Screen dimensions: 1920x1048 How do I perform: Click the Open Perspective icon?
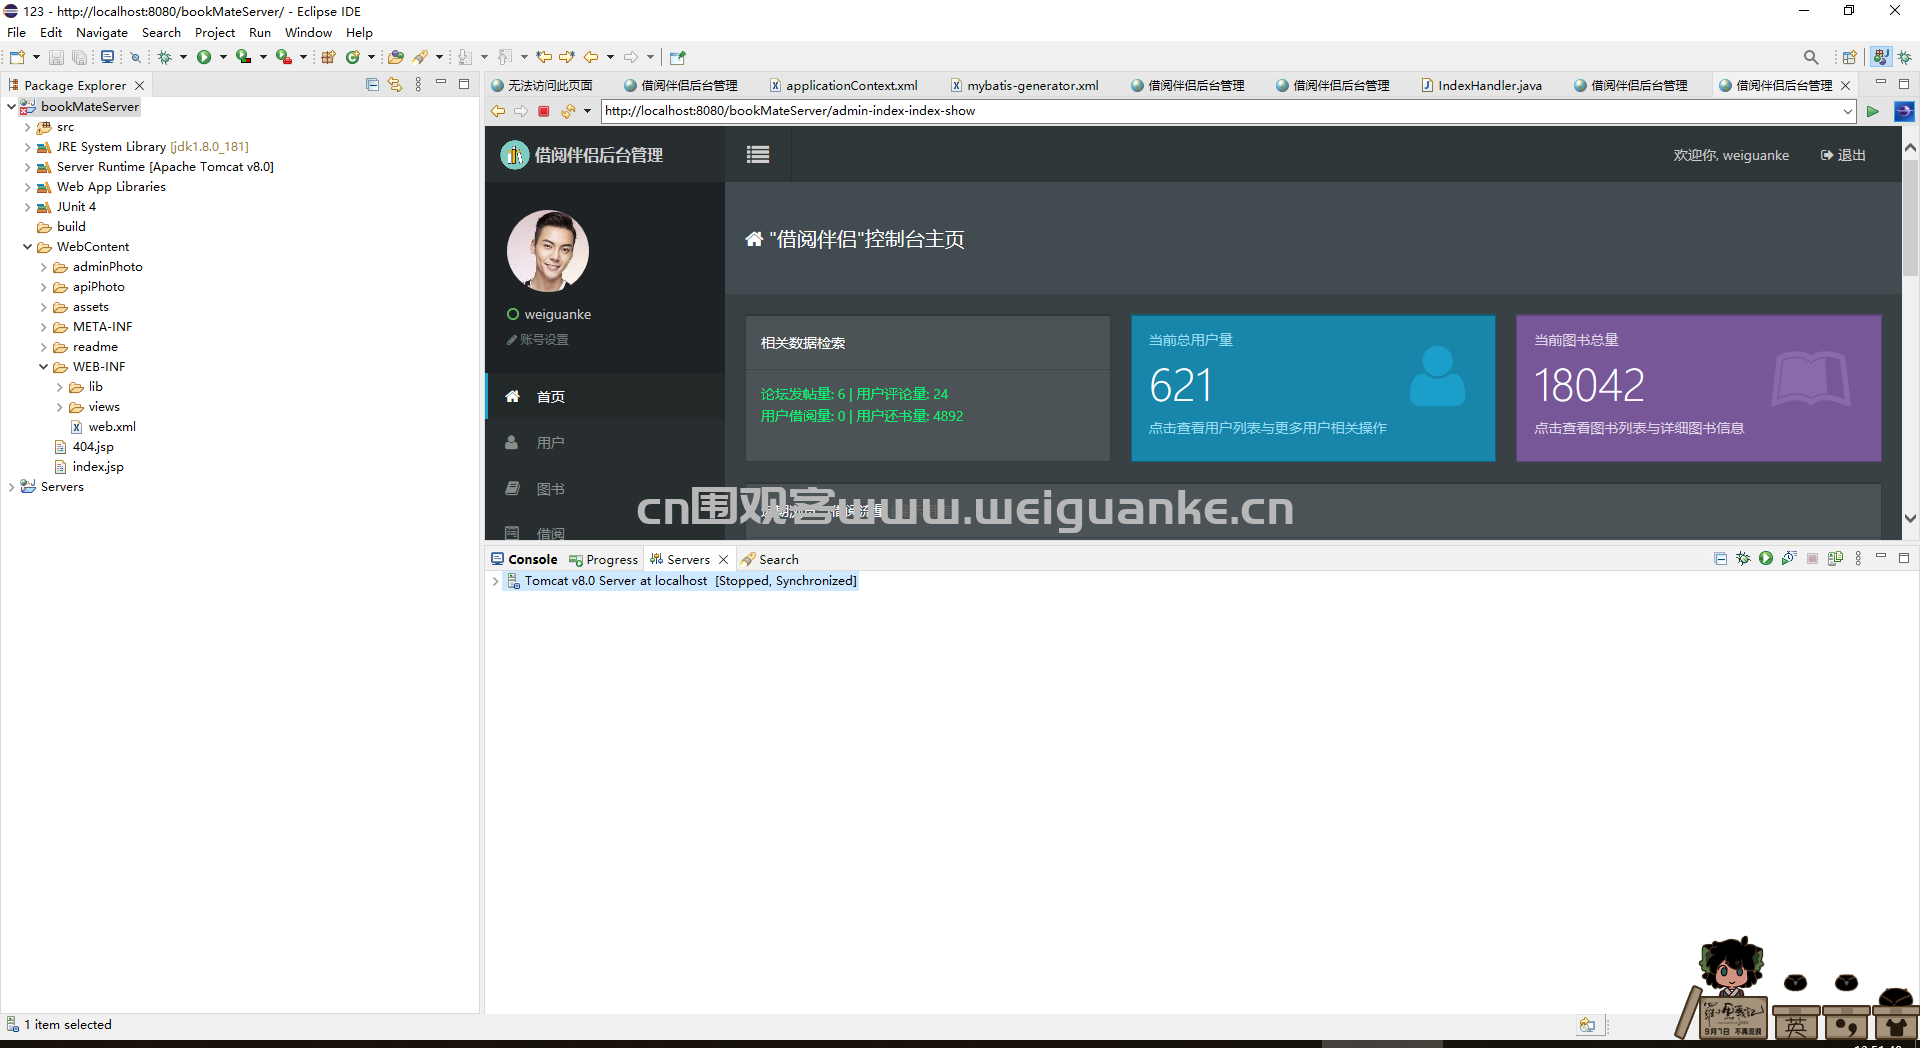pyautogui.click(x=1850, y=57)
